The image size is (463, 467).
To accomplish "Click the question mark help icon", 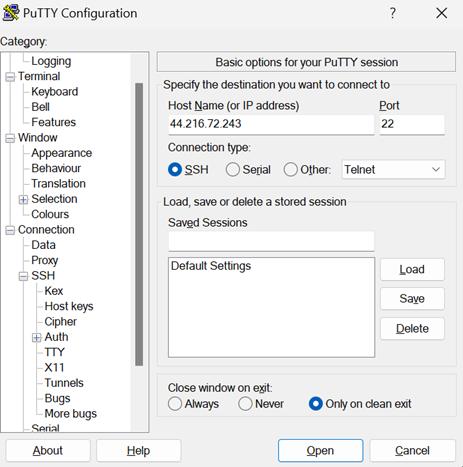I will tap(393, 13).
